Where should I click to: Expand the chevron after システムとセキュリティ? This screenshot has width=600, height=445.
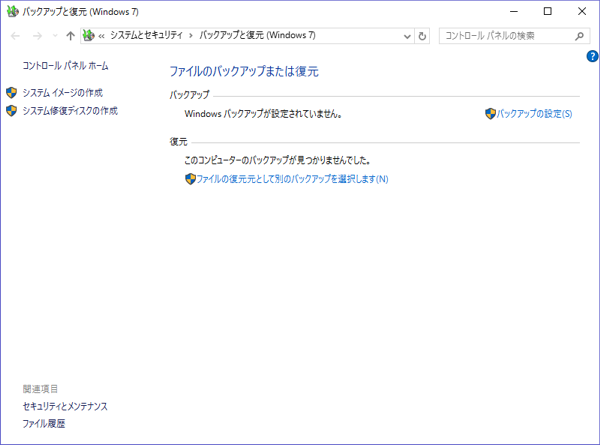(x=191, y=36)
